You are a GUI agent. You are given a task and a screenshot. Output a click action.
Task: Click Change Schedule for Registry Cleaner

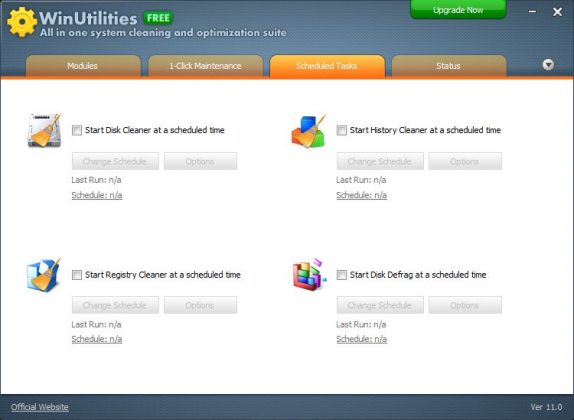pos(115,305)
